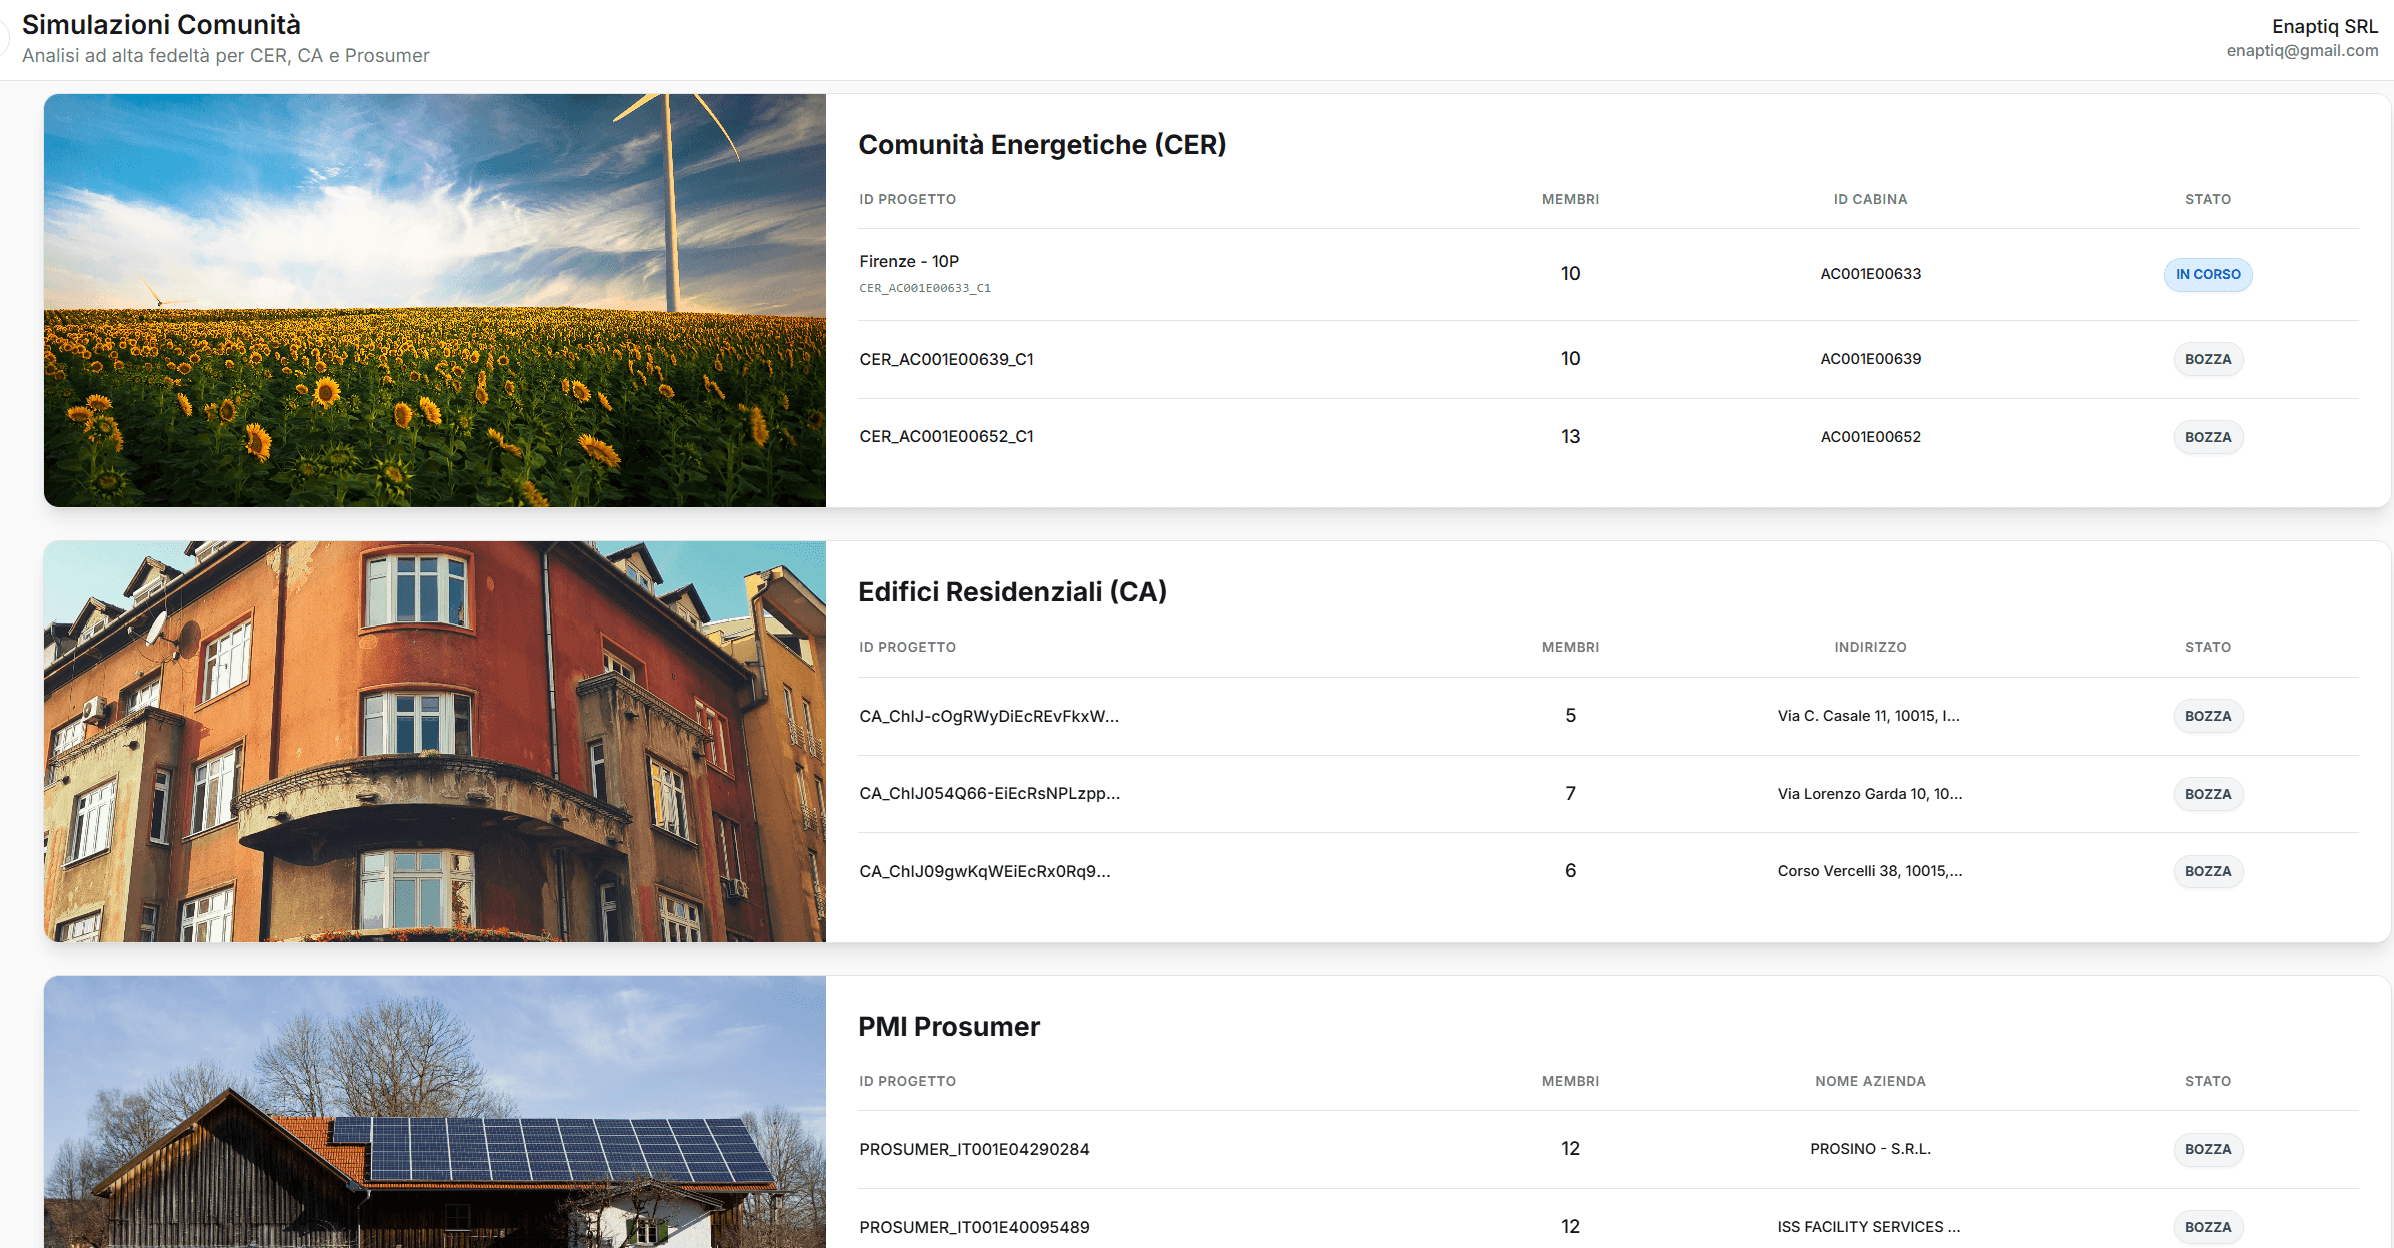Click the circular element at the top-left edge
The height and width of the screenshot is (1248, 2394).
pos(3,36)
